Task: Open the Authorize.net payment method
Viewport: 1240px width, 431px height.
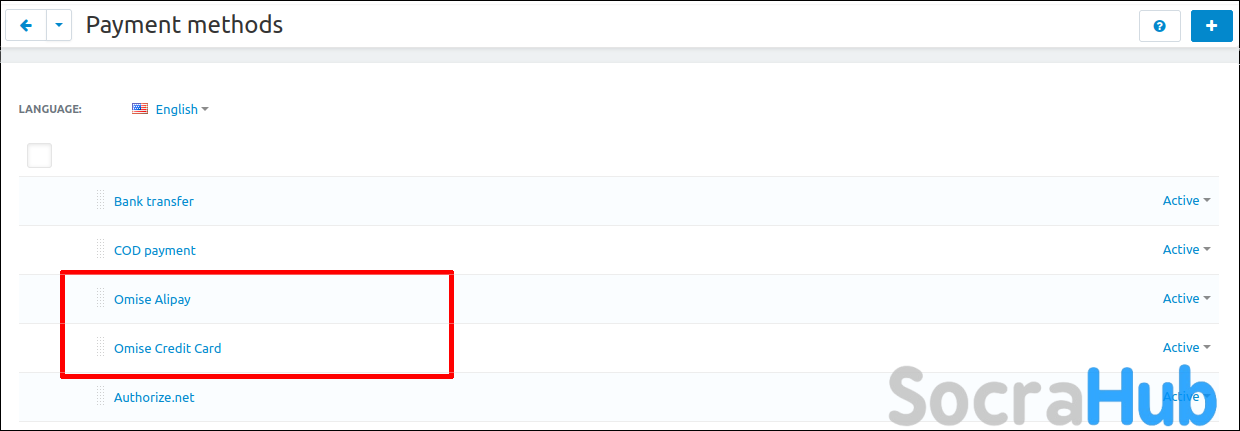Action: pyautogui.click(x=154, y=397)
